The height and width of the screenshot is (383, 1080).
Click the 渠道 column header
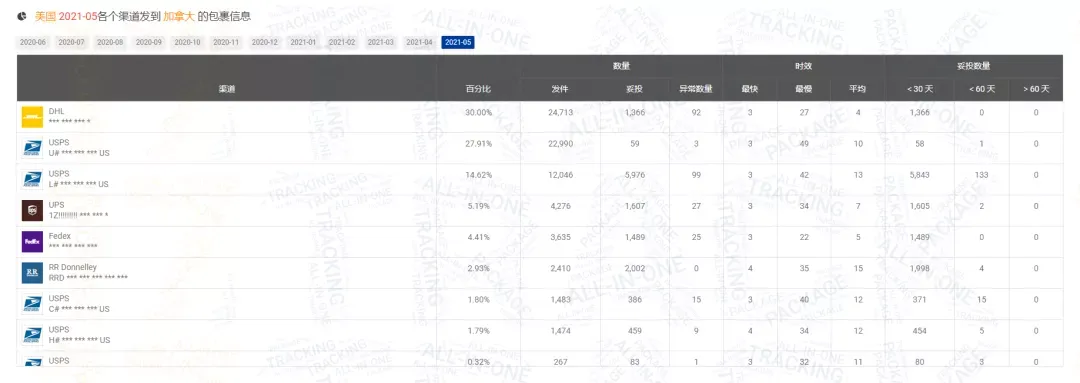click(227, 89)
